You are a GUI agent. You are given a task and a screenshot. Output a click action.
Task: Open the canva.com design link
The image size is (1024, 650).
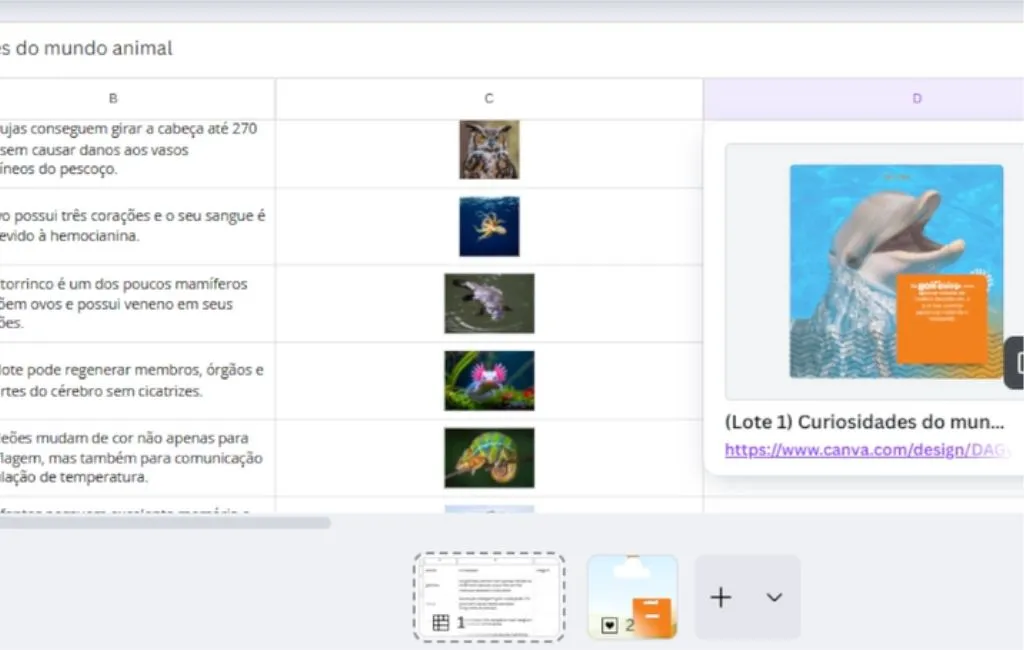pos(860,450)
